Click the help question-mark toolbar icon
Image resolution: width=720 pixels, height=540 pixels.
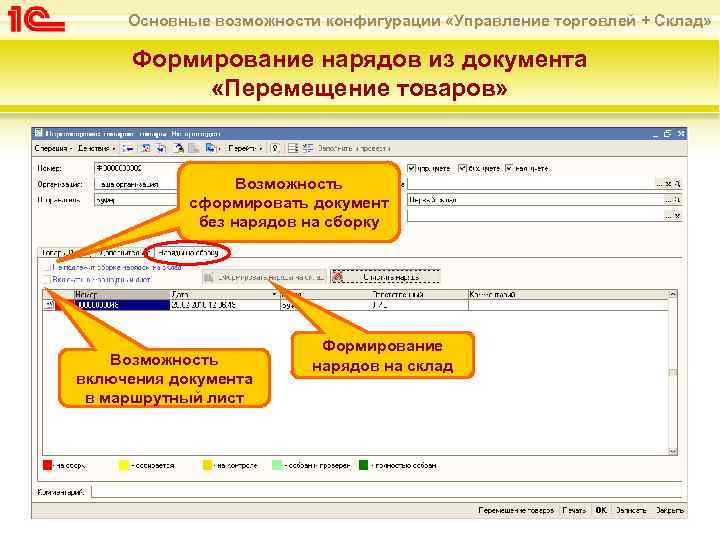pyautogui.click(x=275, y=148)
